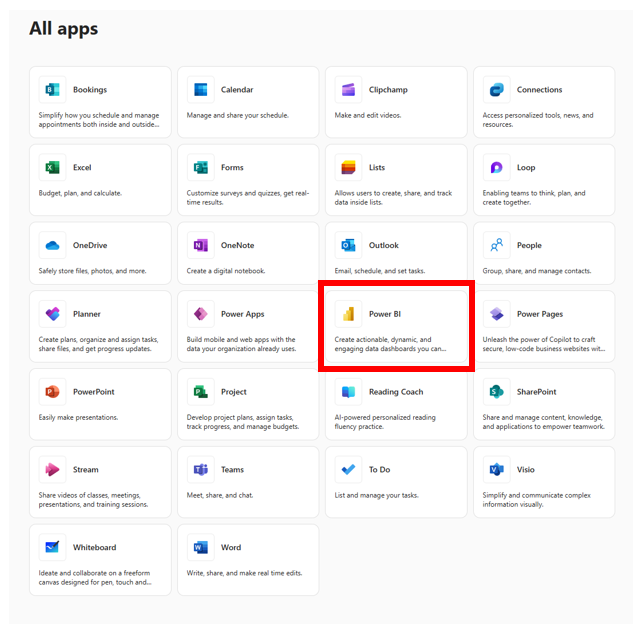The height and width of the screenshot is (637, 642).
Task: Click the yellow Power BI icon
Action: tap(348, 314)
